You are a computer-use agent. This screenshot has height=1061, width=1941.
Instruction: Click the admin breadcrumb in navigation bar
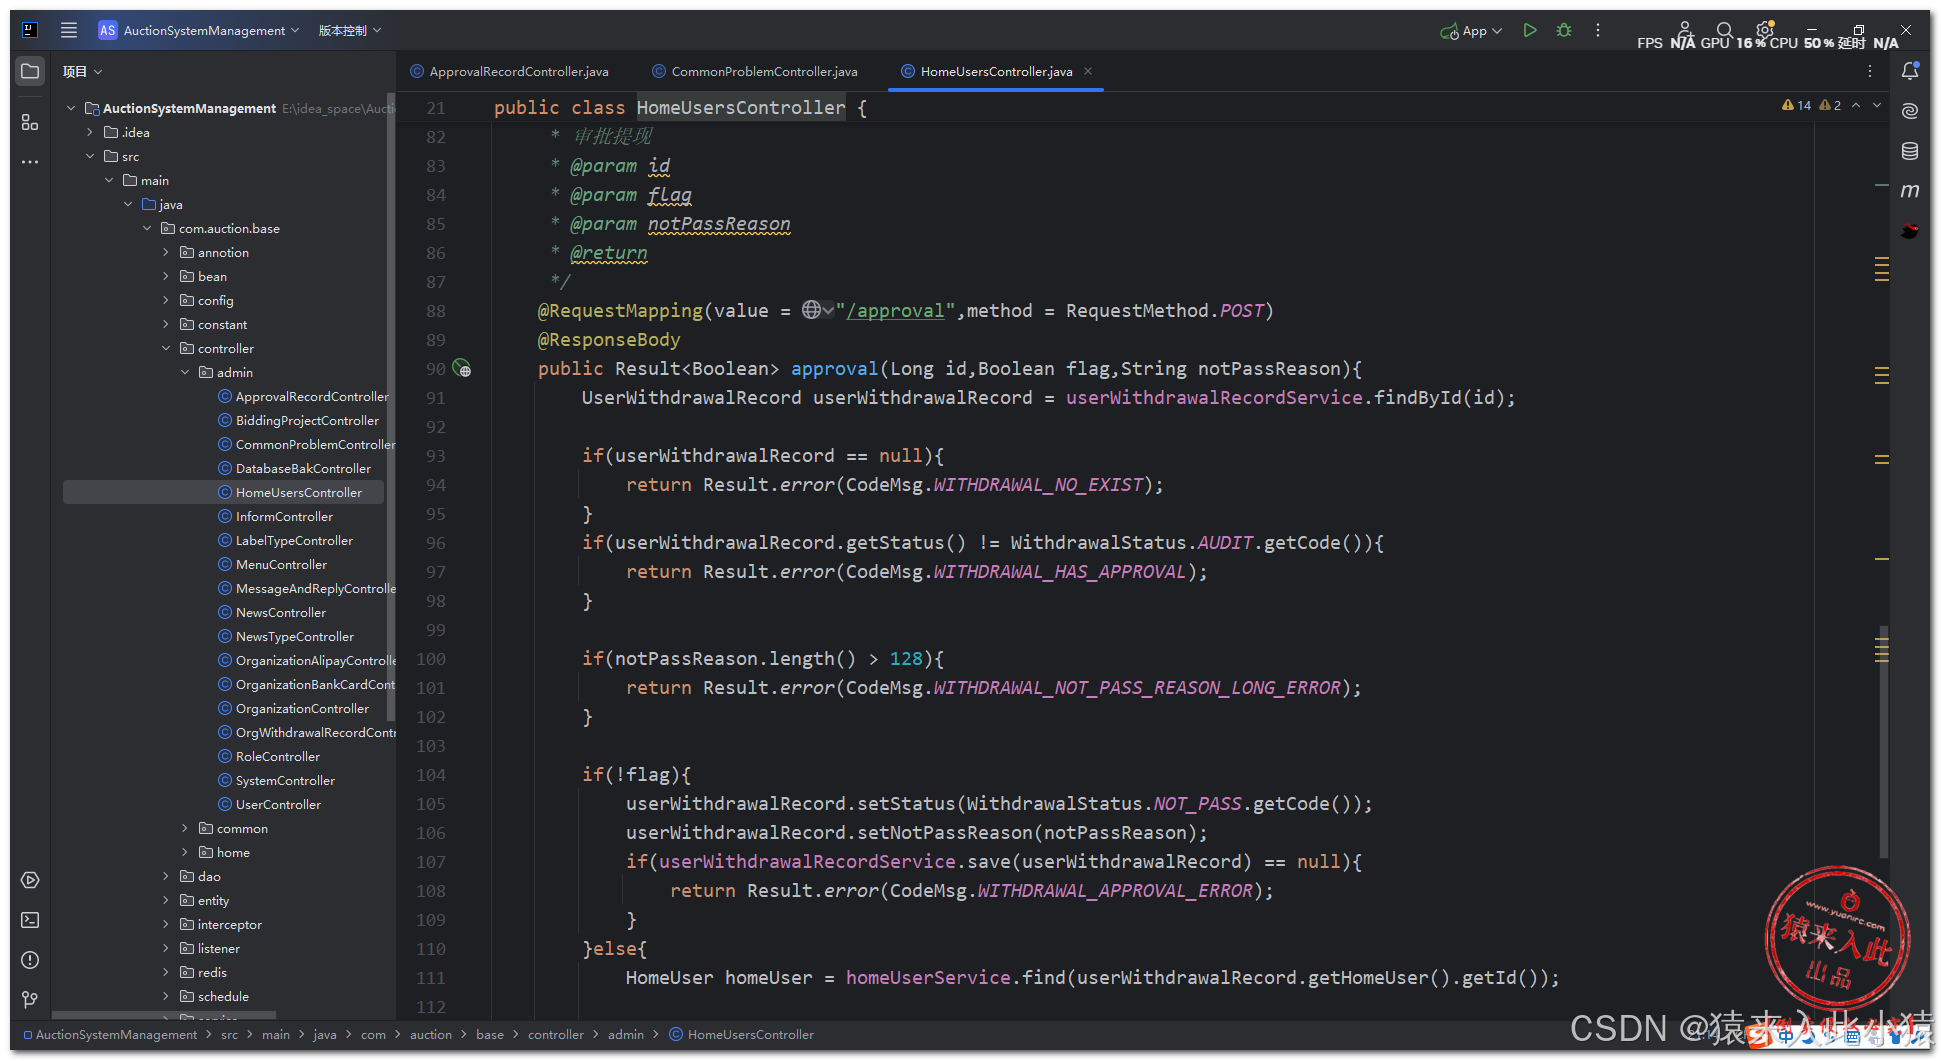(x=625, y=1034)
